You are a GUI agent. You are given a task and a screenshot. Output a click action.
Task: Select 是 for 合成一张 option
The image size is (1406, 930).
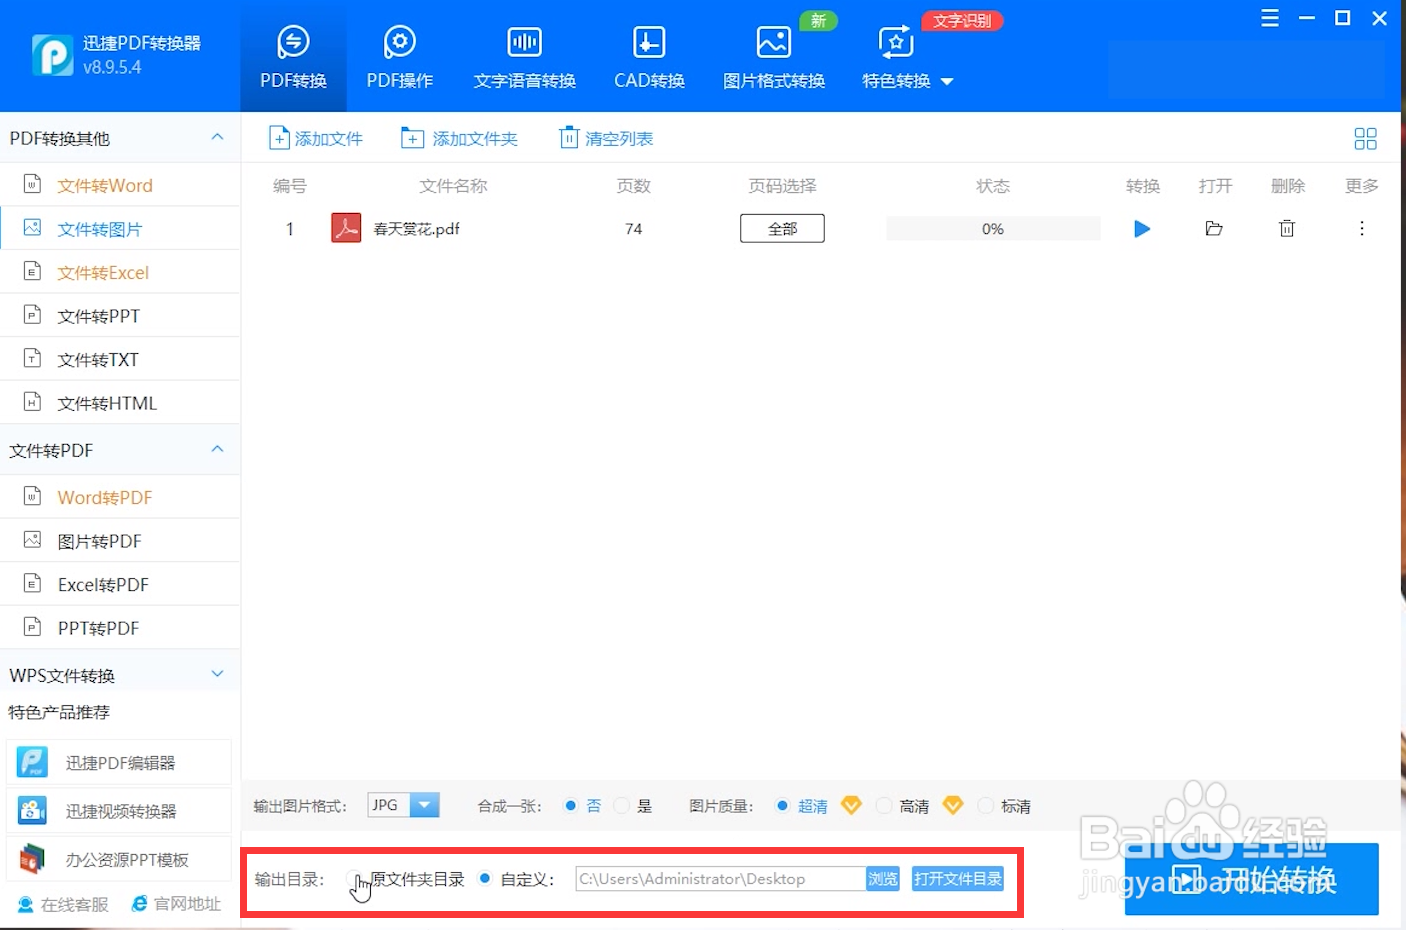[x=622, y=804]
